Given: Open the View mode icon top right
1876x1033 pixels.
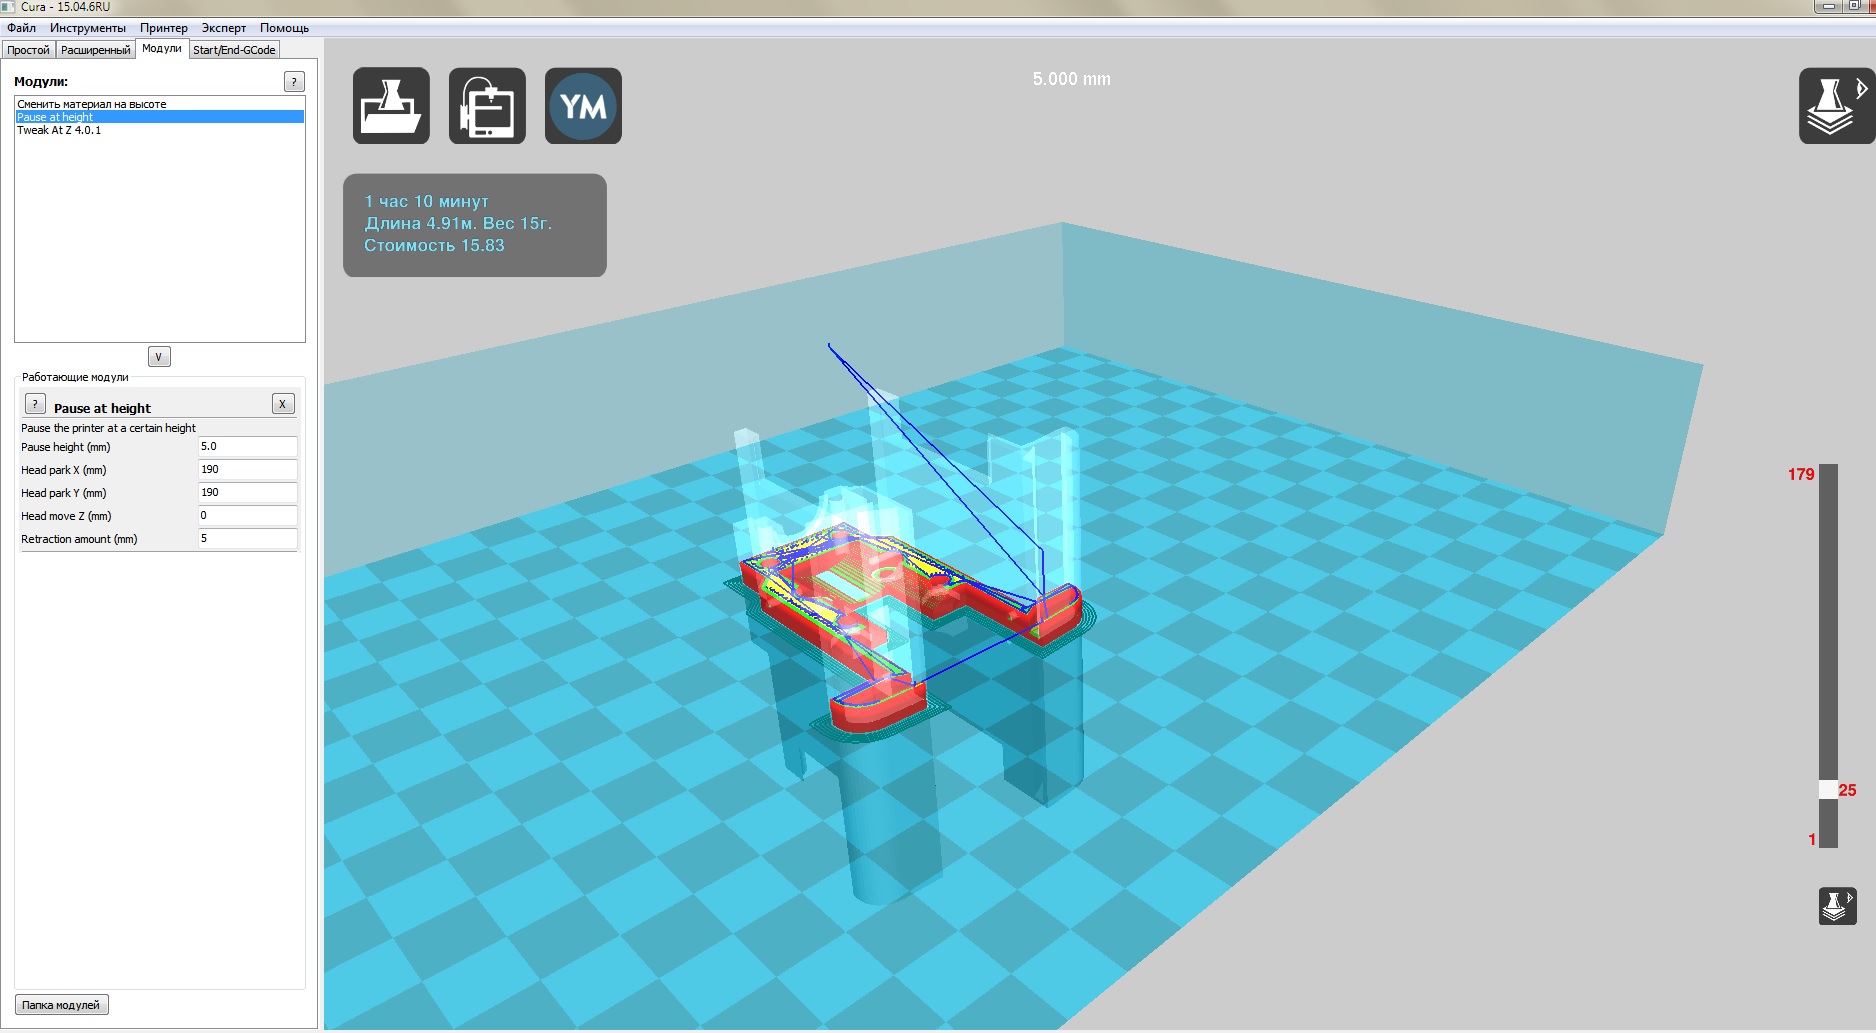Looking at the screenshot, I should click(1835, 106).
